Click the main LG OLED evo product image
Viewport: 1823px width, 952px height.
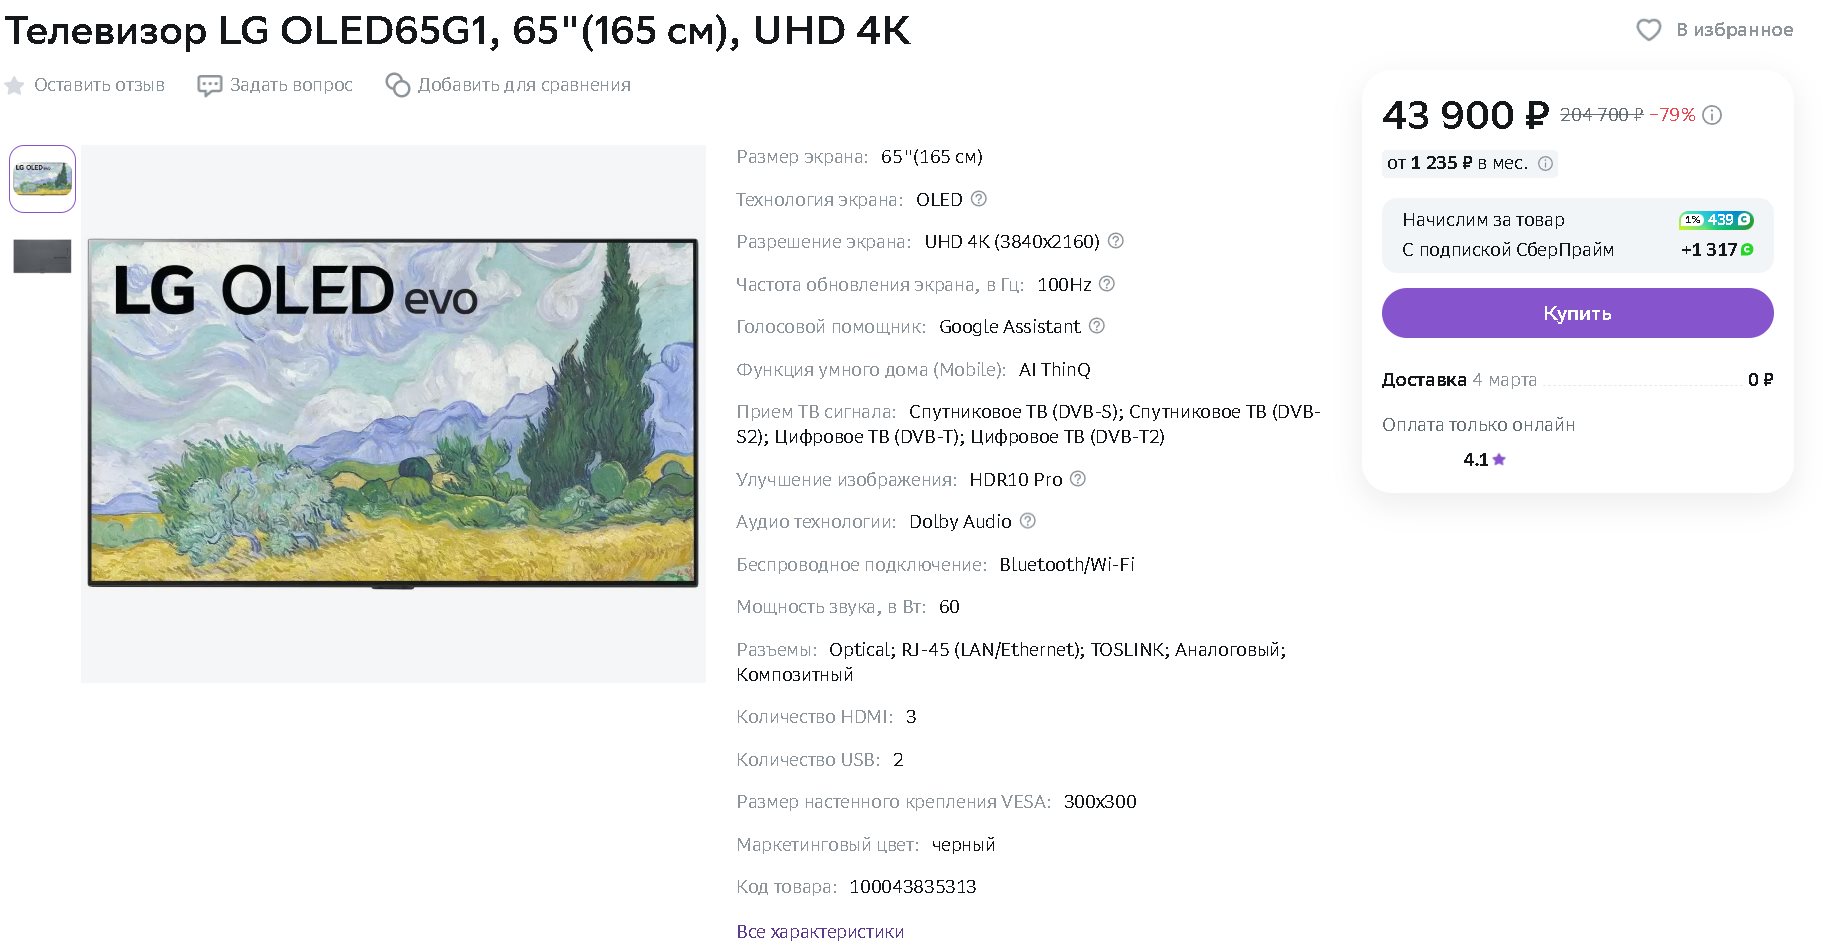point(393,413)
